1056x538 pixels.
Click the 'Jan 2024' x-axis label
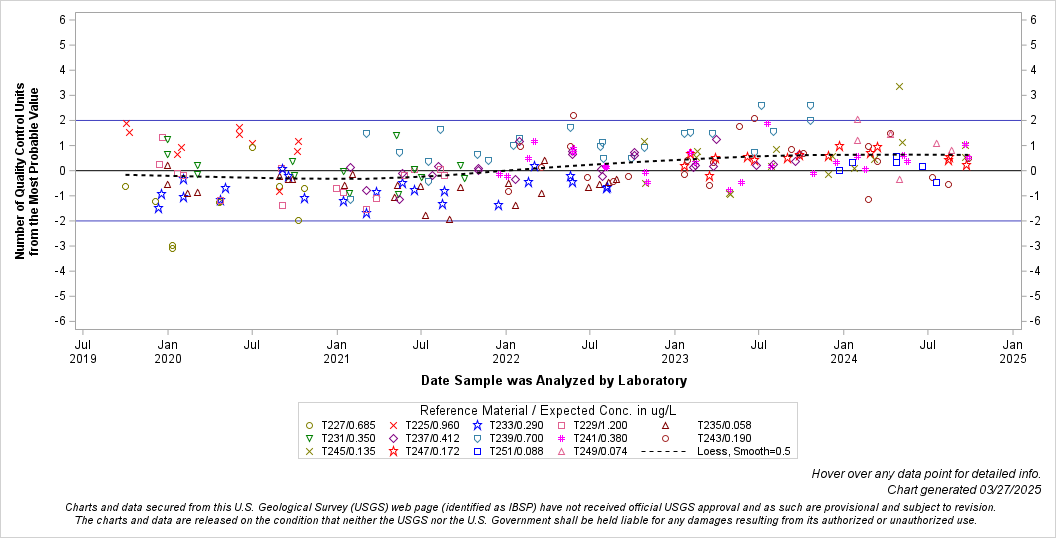[844, 352]
